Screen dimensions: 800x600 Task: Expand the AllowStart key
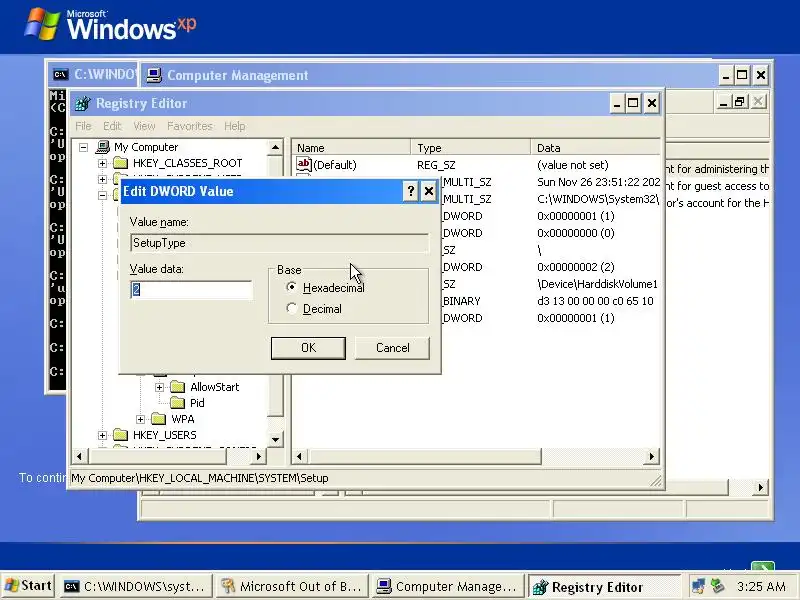(x=160, y=387)
